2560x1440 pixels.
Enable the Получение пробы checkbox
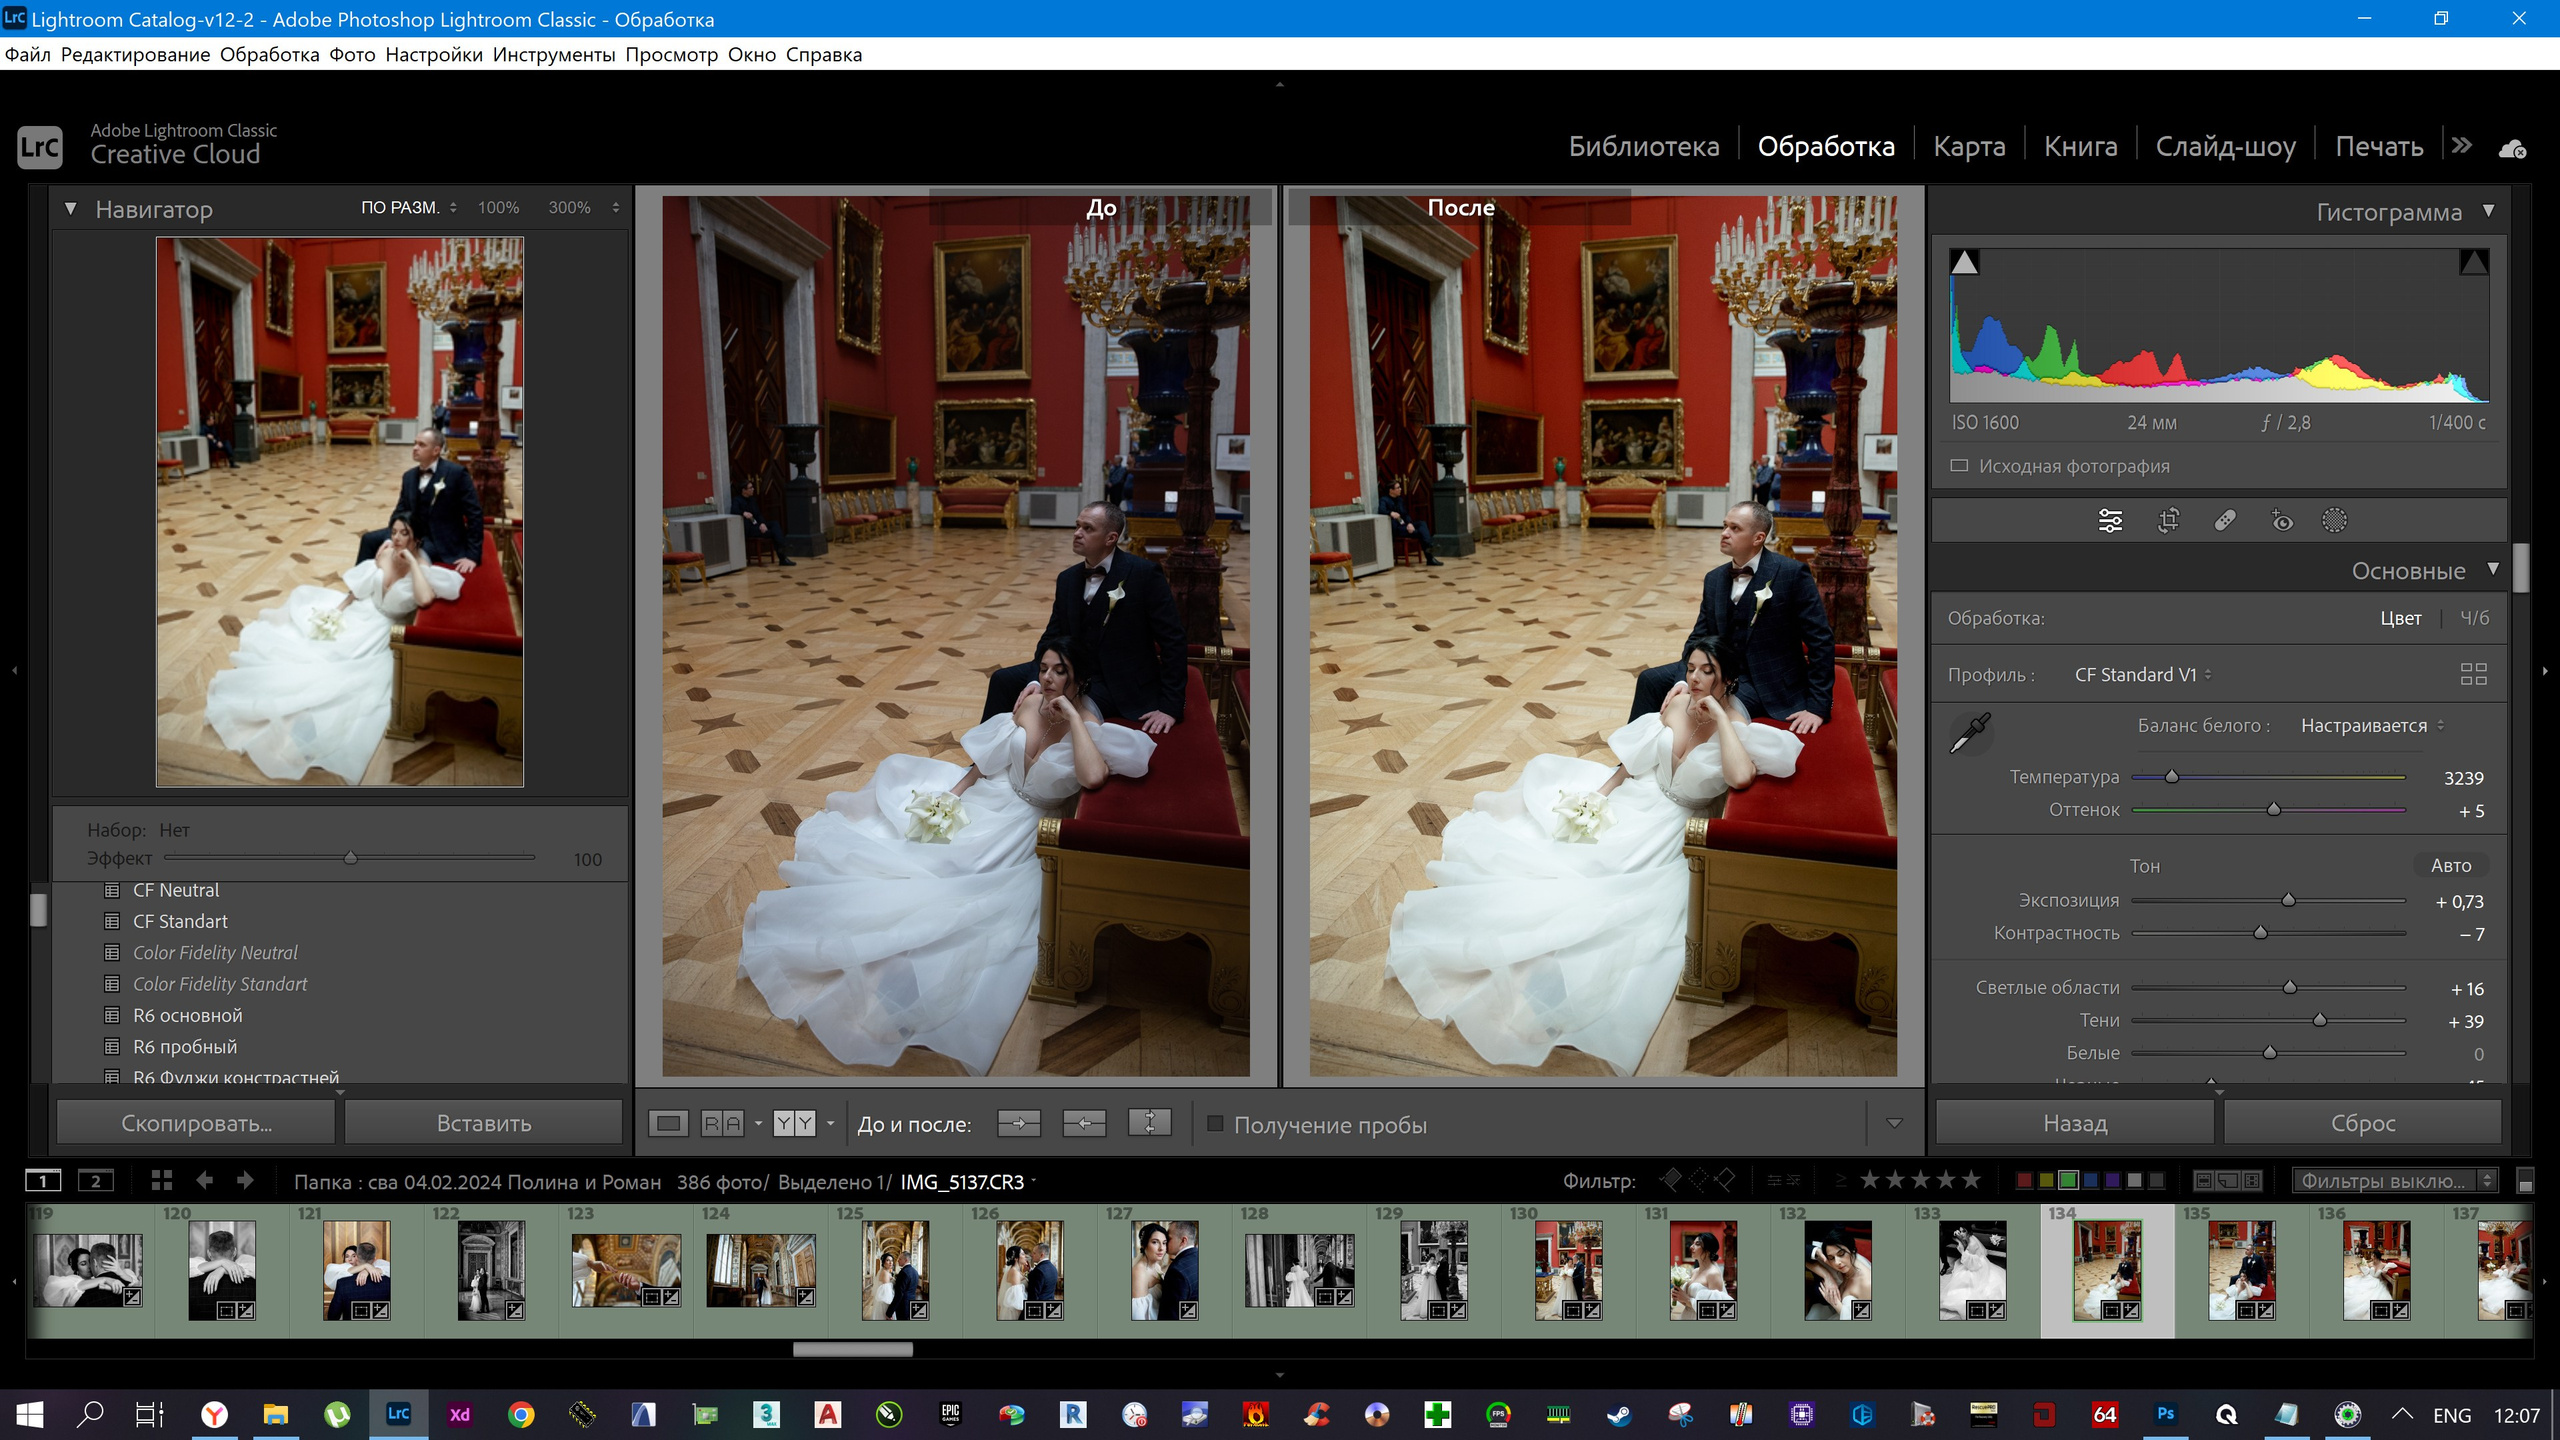(x=1213, y=1123)
